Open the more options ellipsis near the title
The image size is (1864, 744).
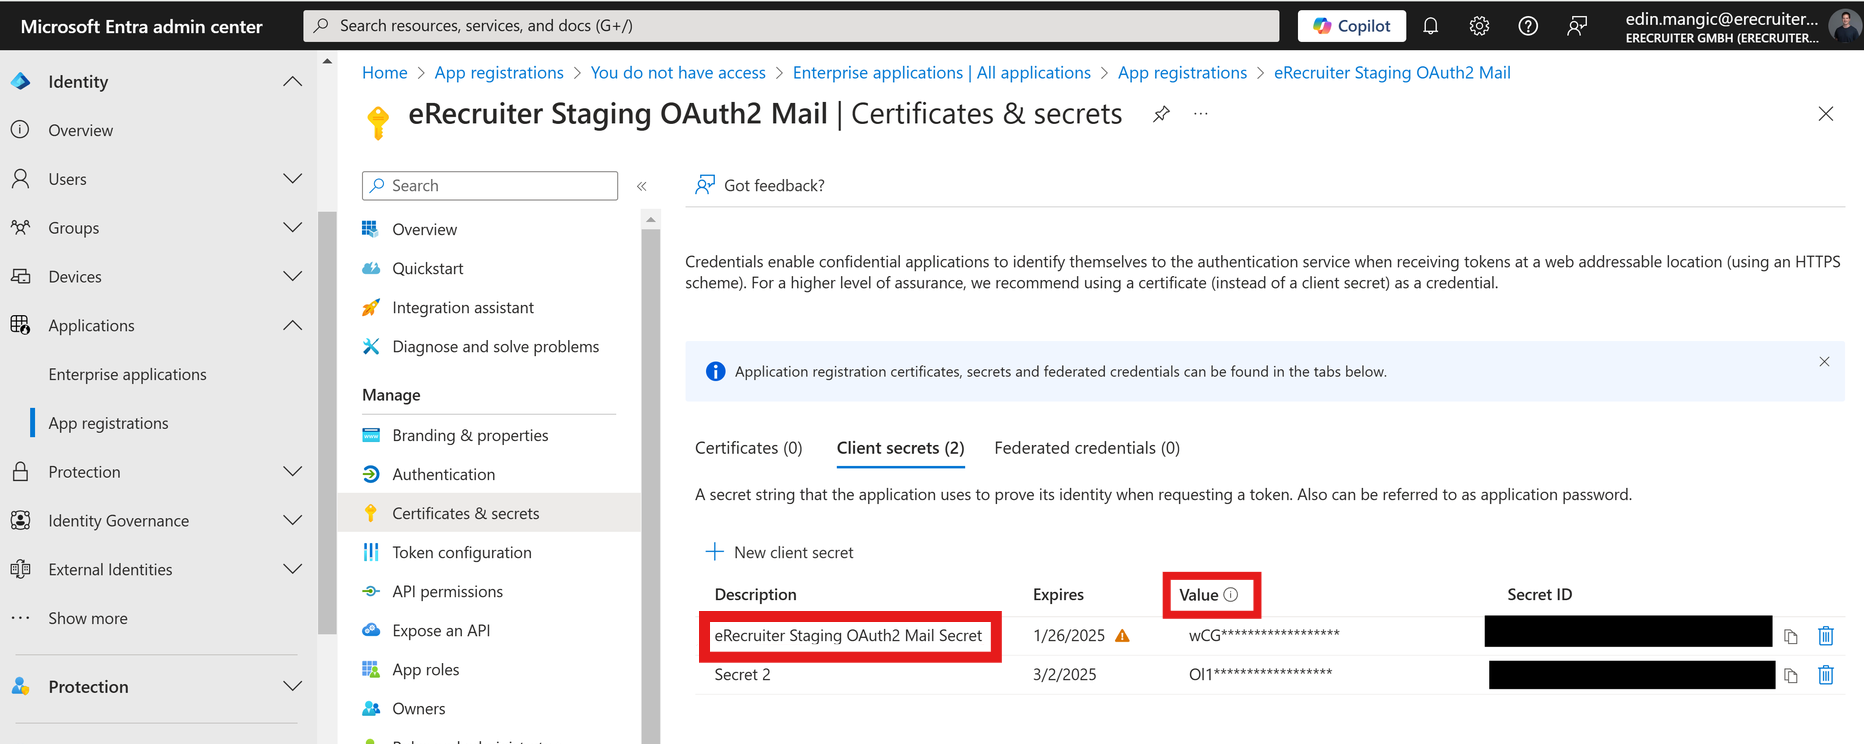(1201, 114)
